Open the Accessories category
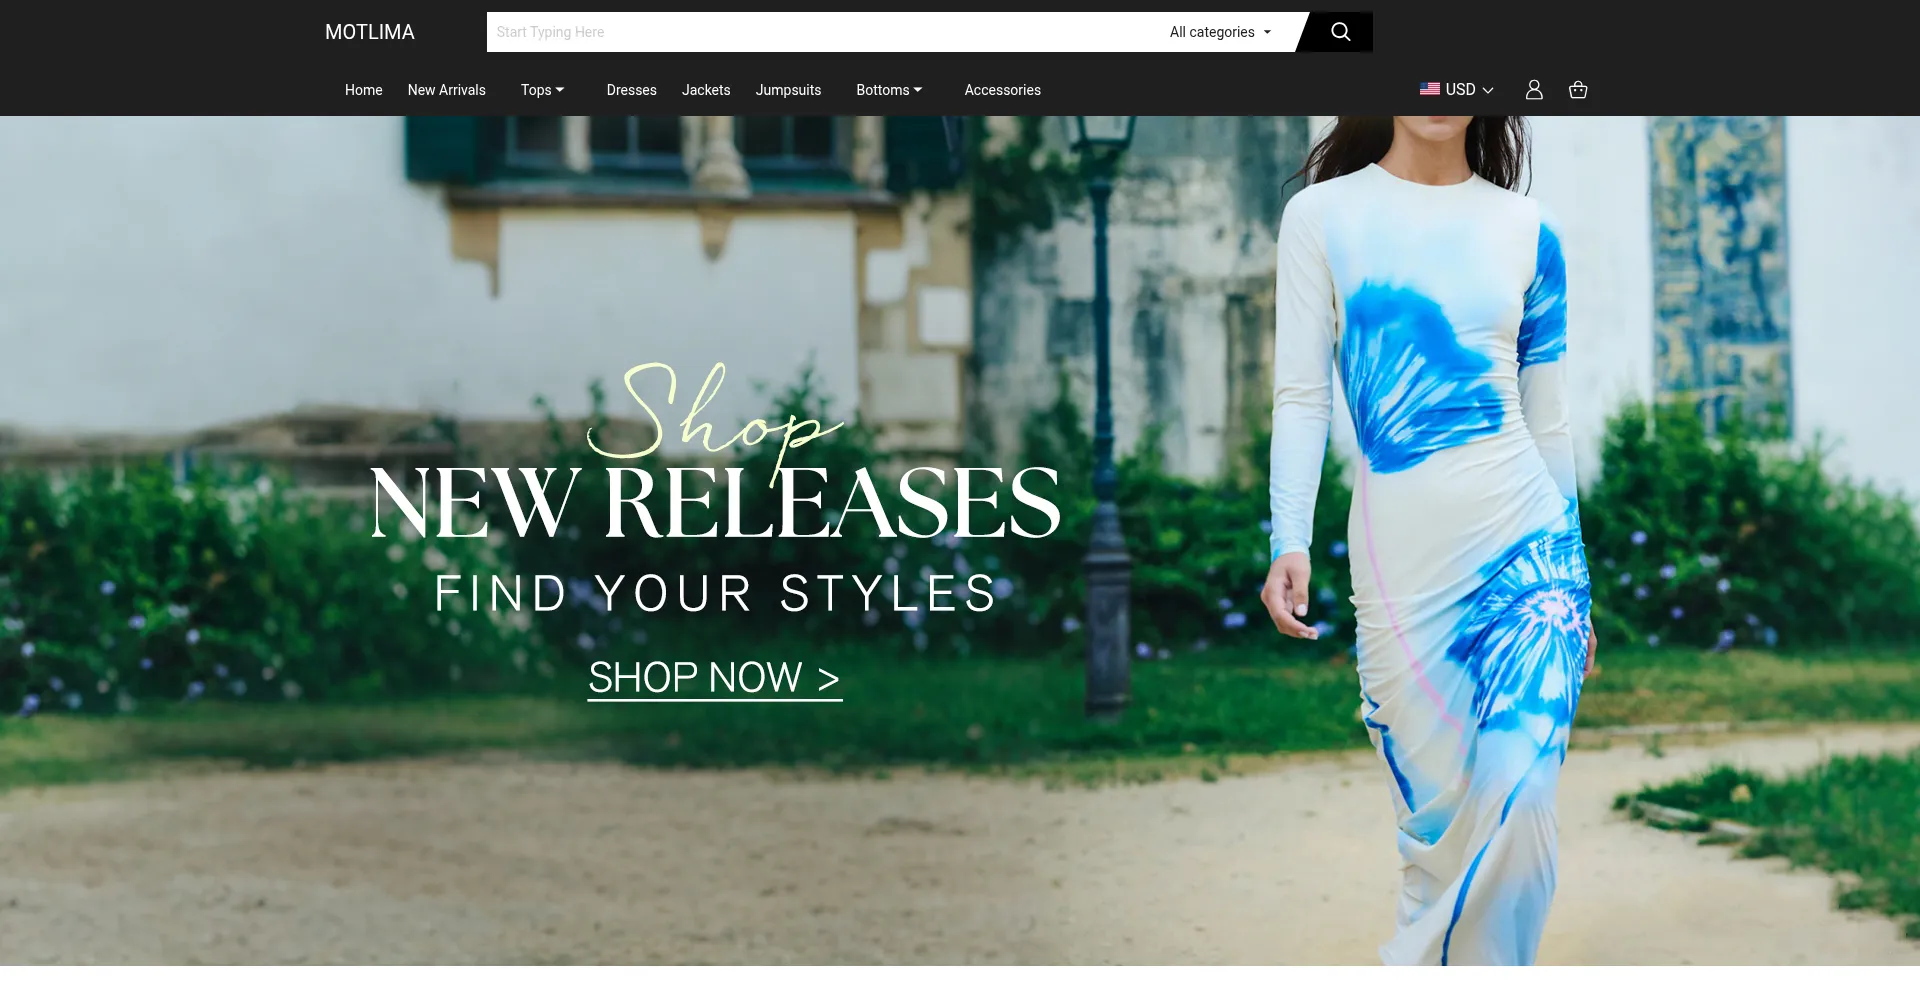The width and height of the screenshot is (1920, 993). (x=1002, y=90)
